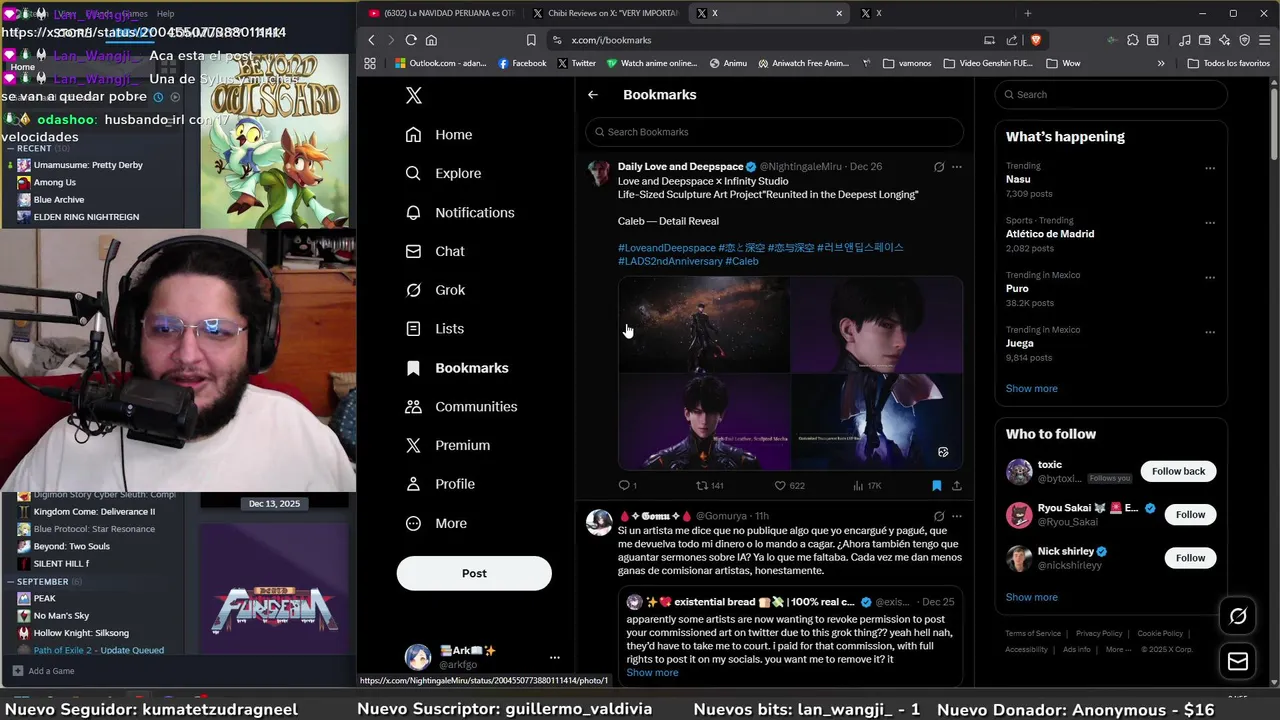Image resolution: width=1280 pixels, height=720 pixels.
Task: Open Profile in the sidebar
Action: (440, 484)
